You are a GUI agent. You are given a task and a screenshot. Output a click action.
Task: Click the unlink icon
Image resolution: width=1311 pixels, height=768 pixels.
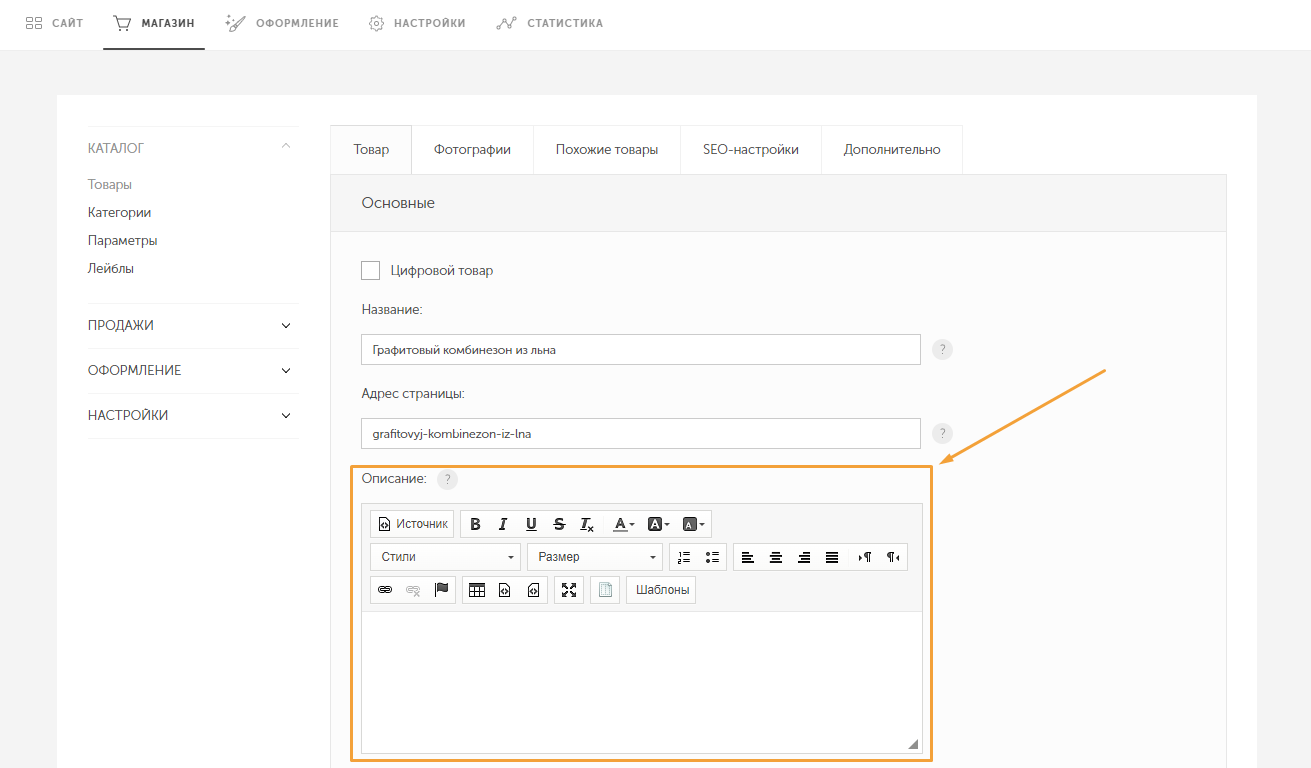pos(413,590)
